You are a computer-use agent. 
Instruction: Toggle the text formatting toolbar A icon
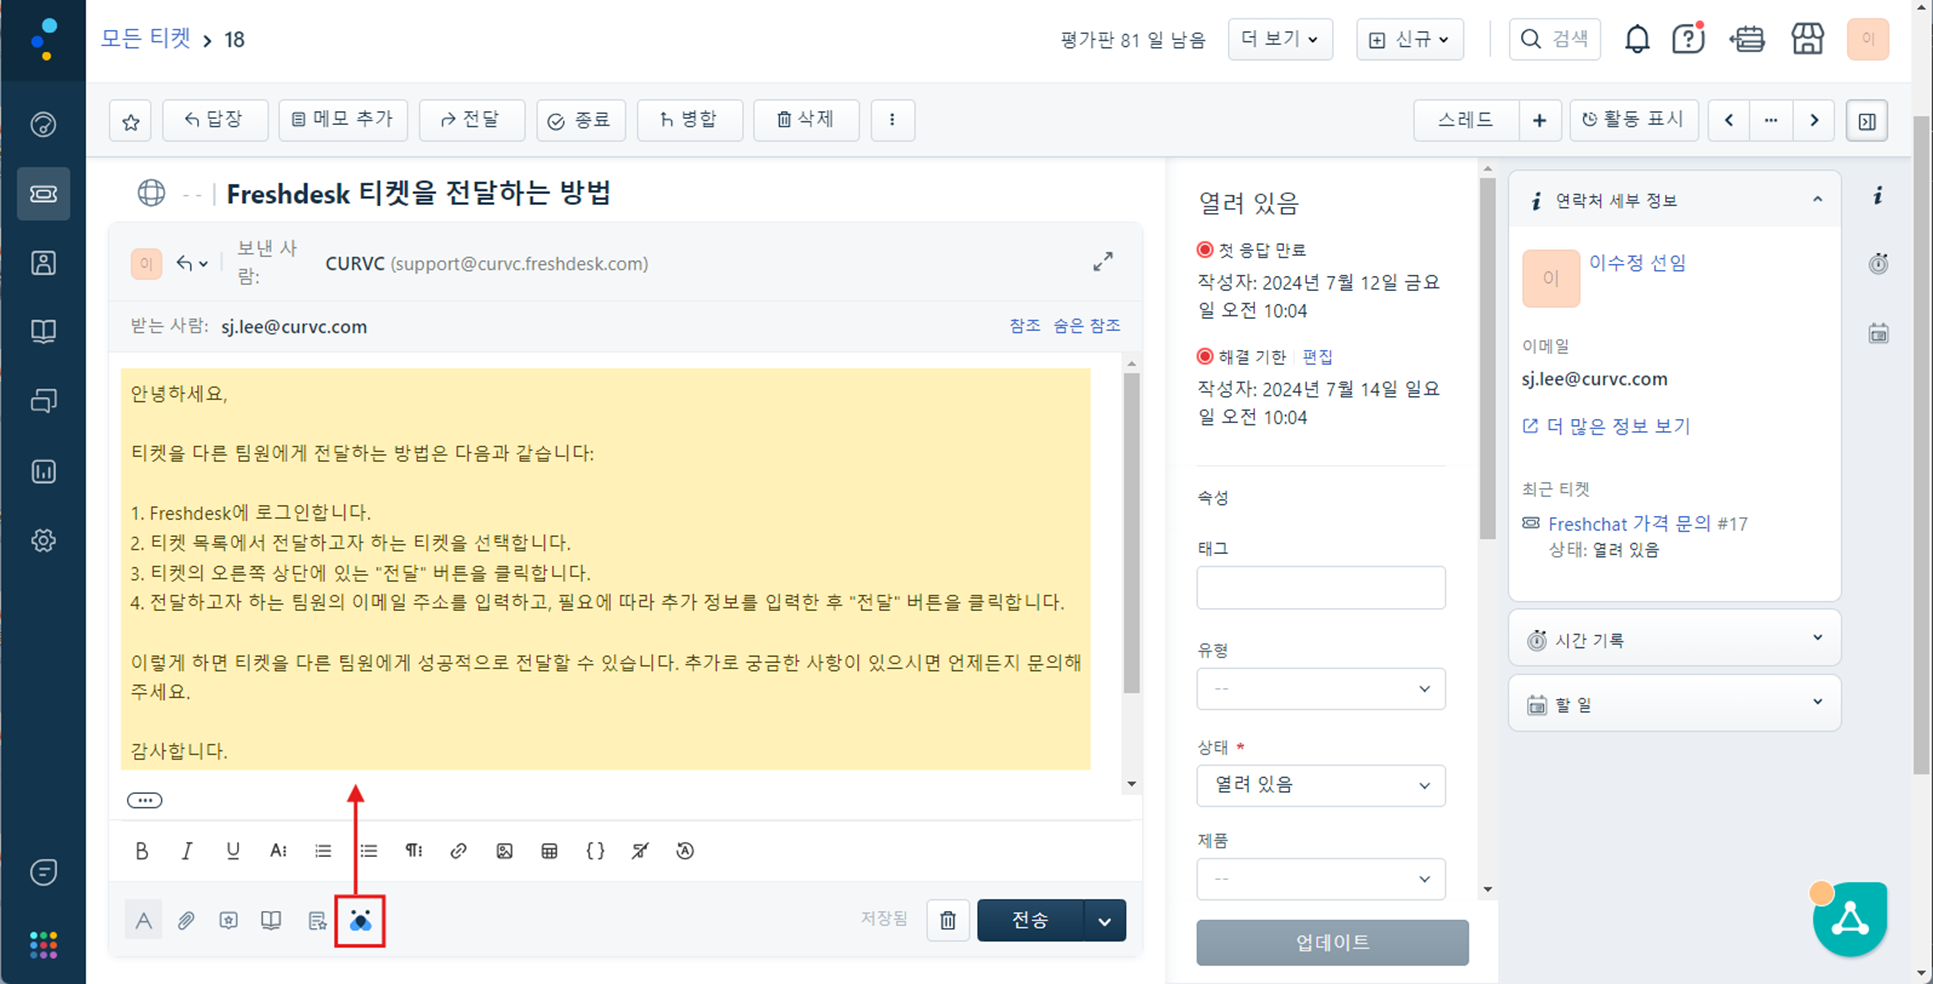tap(144, 921)
